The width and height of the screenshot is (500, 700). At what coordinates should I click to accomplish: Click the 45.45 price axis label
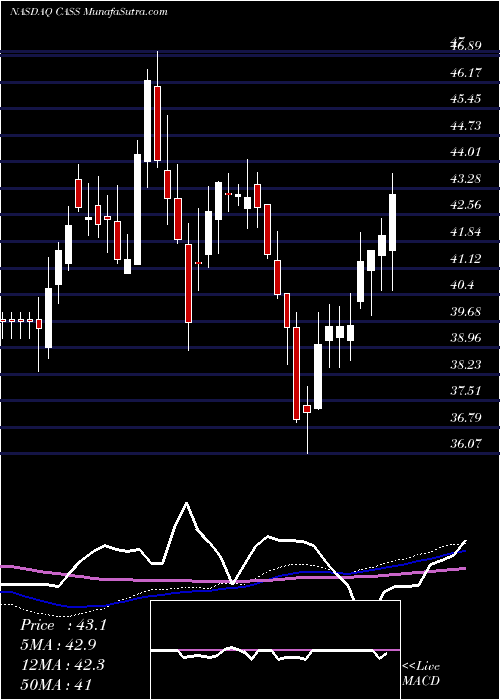(467, 99)
